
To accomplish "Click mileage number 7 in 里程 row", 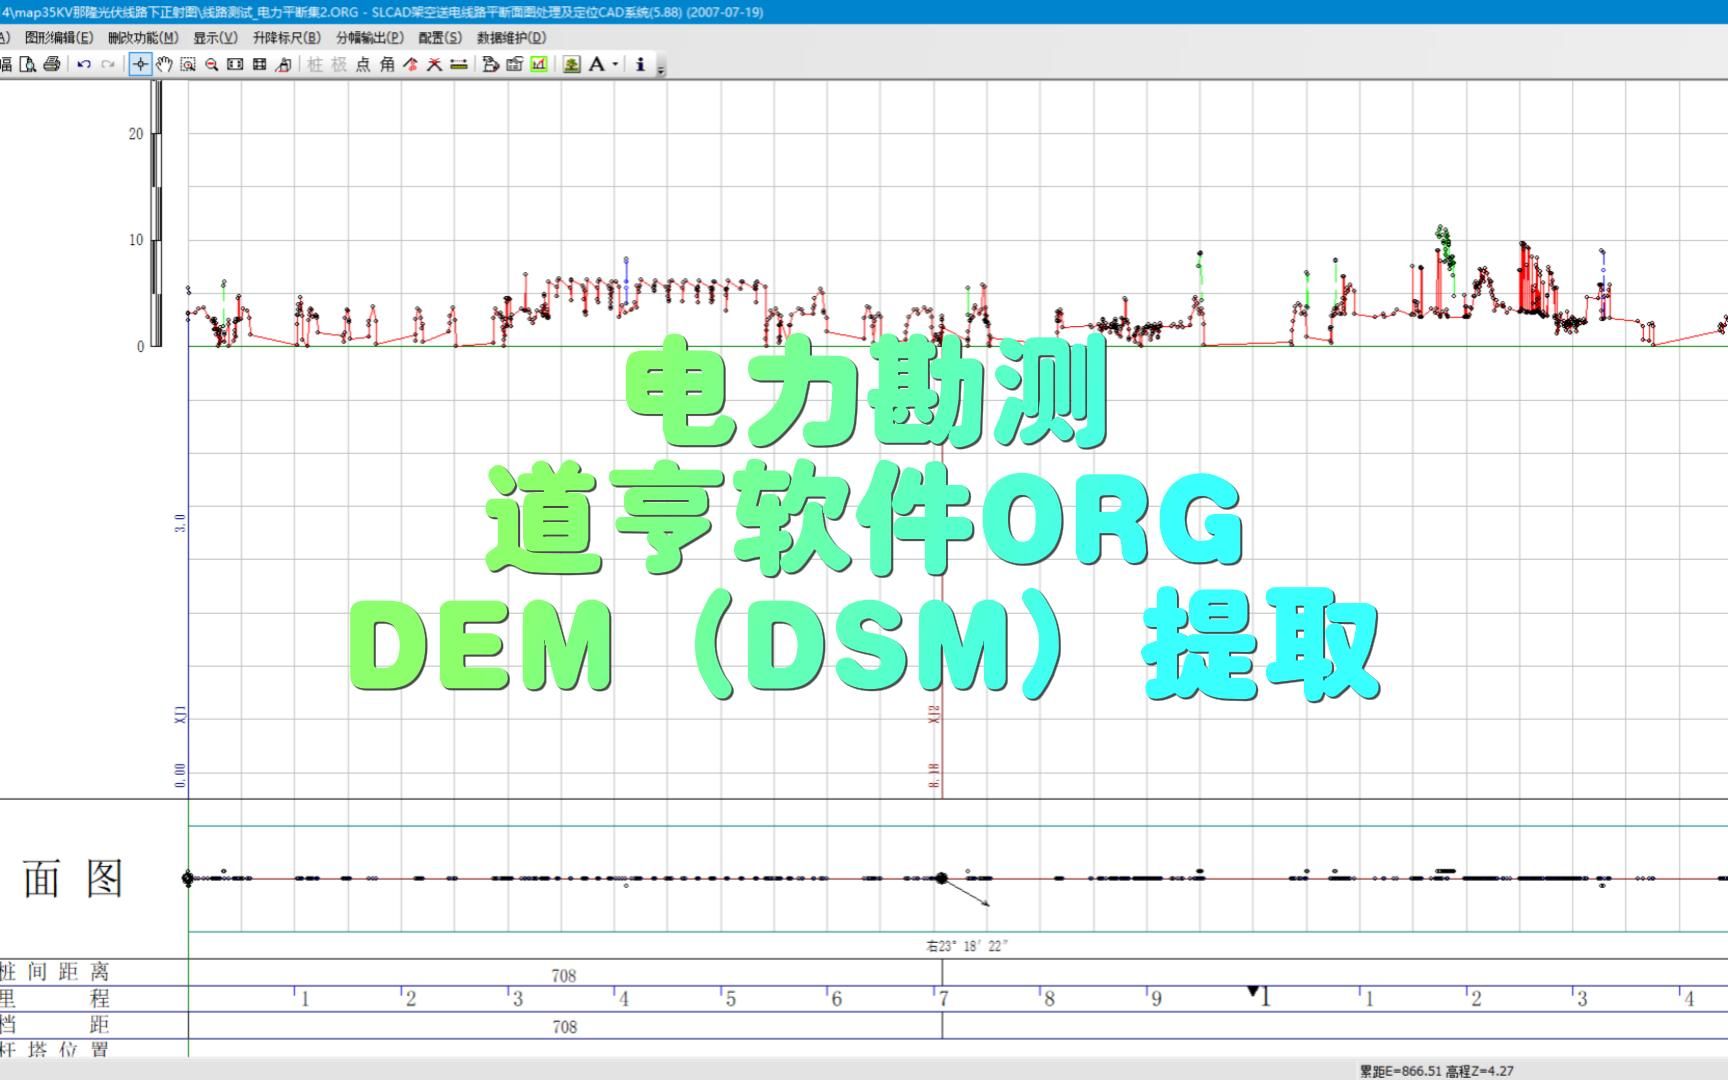I will tap(943, 999).
